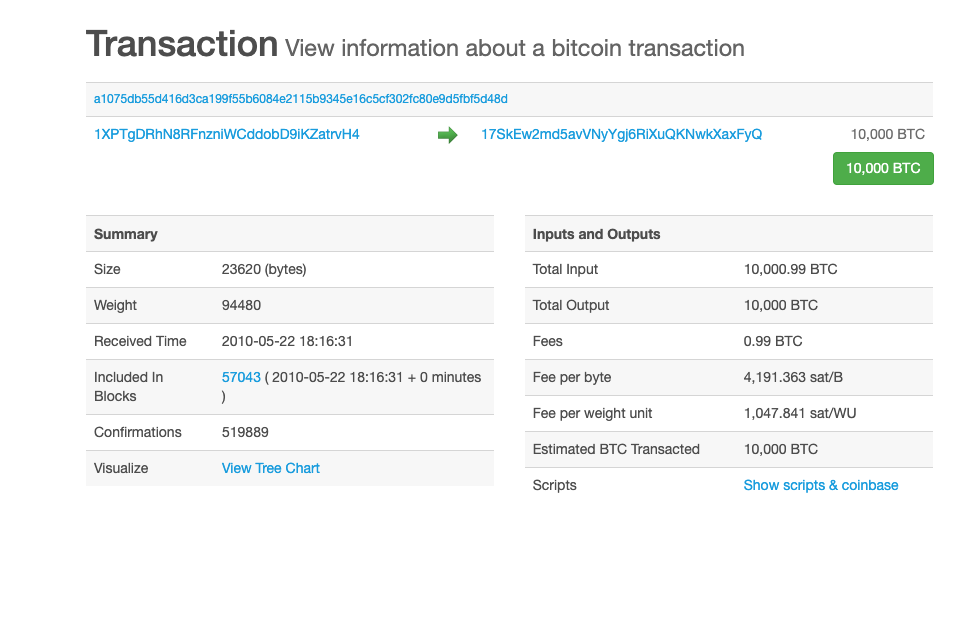This screenshot has width=958, height=643.
Task: Select the Confirmations count 519889
Action: pos(245,432)
